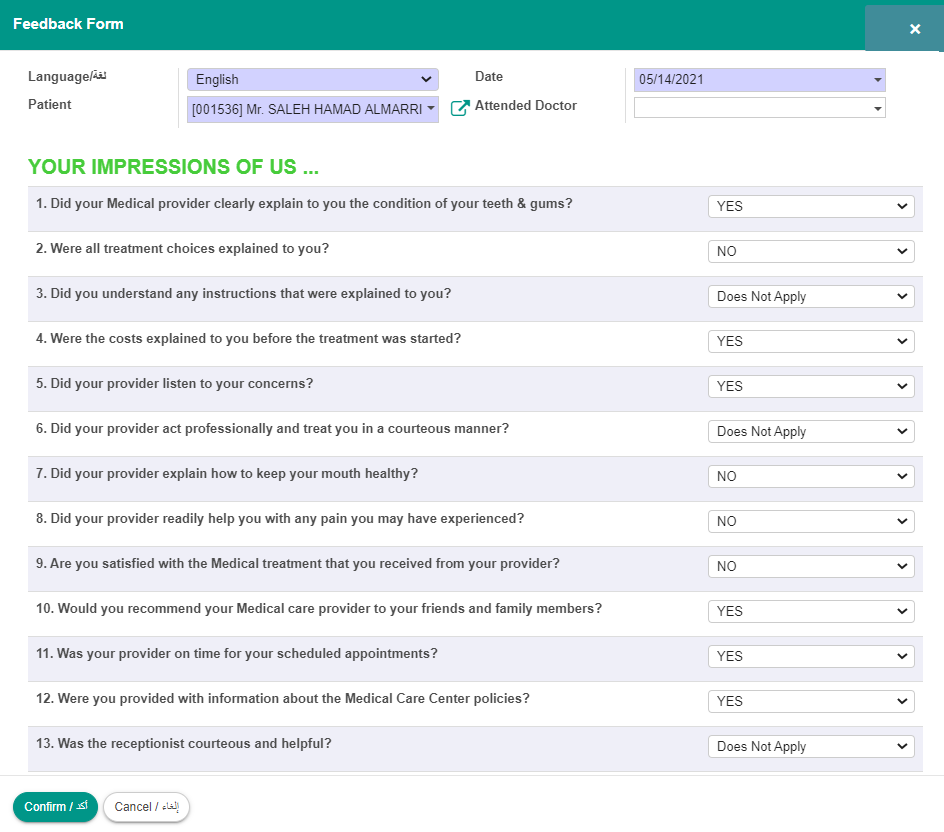This screenshot has width=944, height=832.
Task: Click question text '2. Were all treatment choices explained'
Action: pos(182,249)
